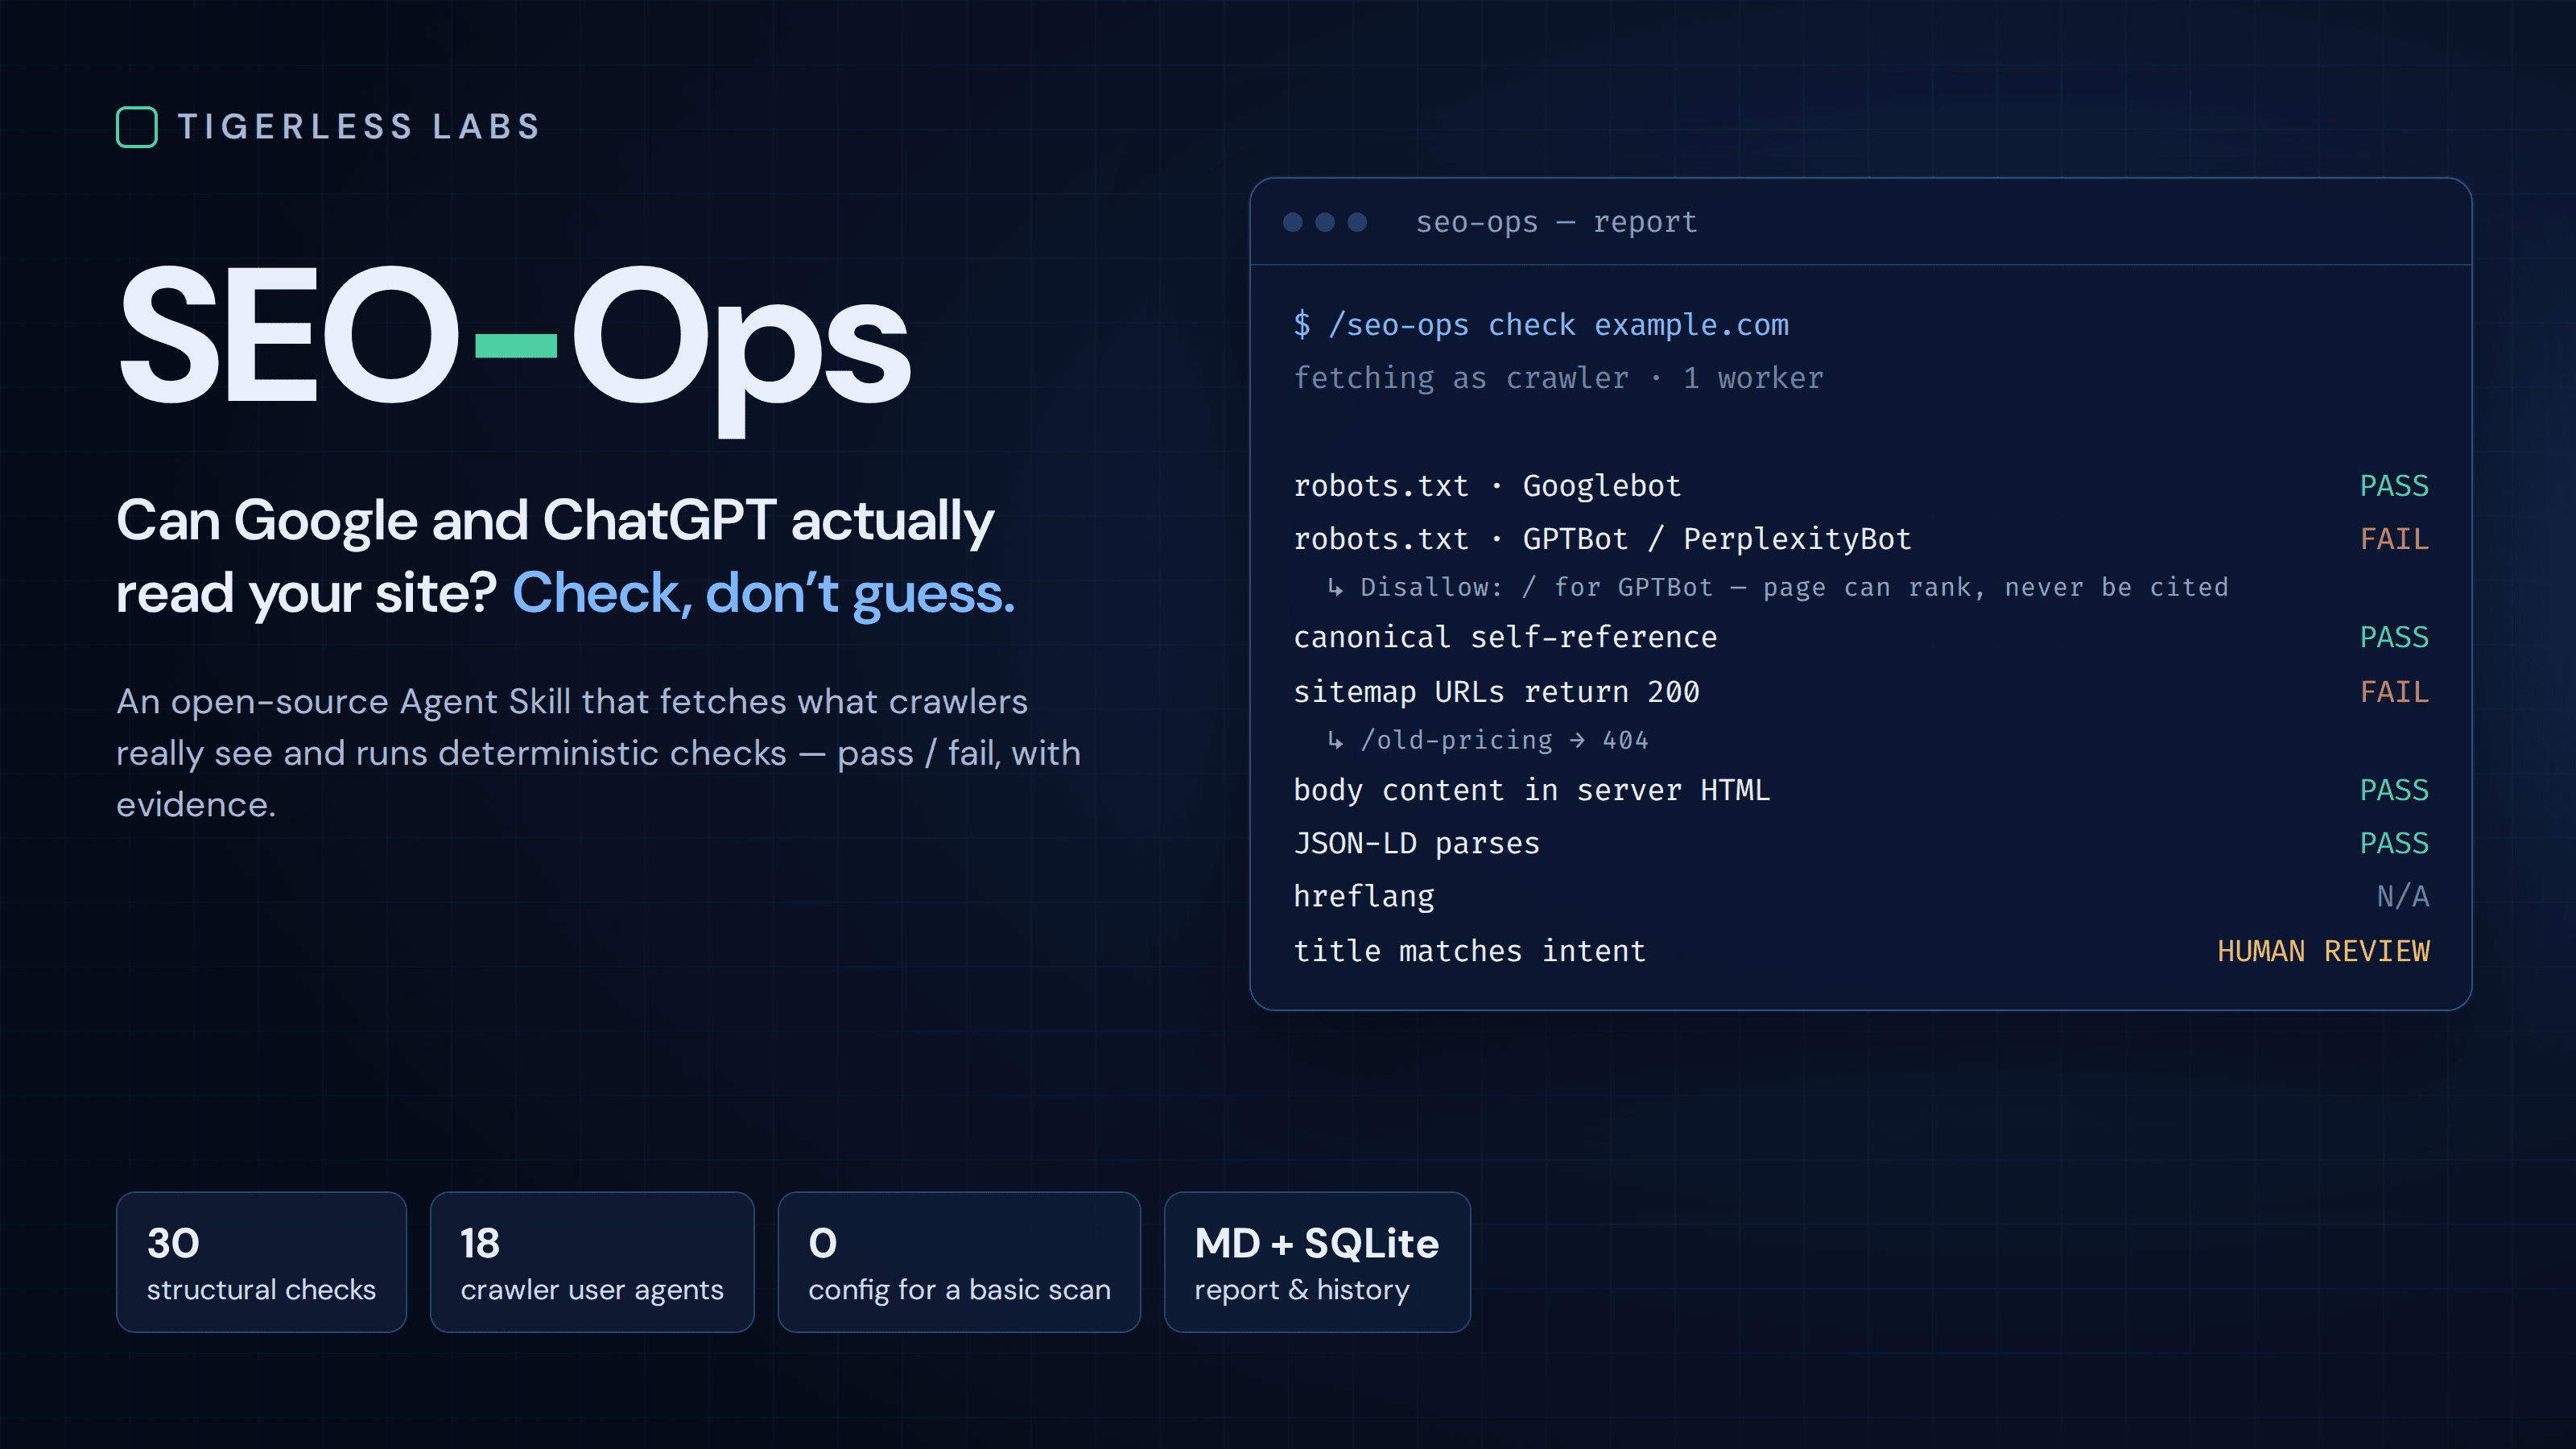Click the Tigerless Labs square logo icon
Image resolution: width=2576 pixels, height=1449 pixels.
[x=137, y=127]
